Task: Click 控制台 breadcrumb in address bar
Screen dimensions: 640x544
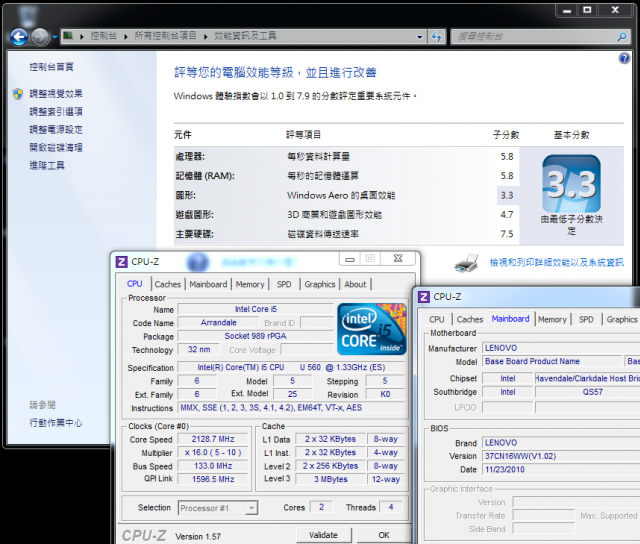Action: coord(103,36)
